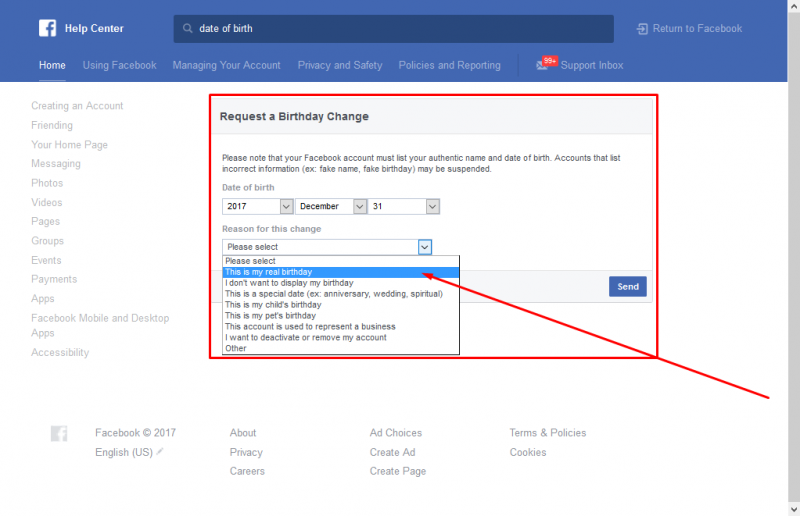Click the Ad Choices footer link

click(396, 433)
